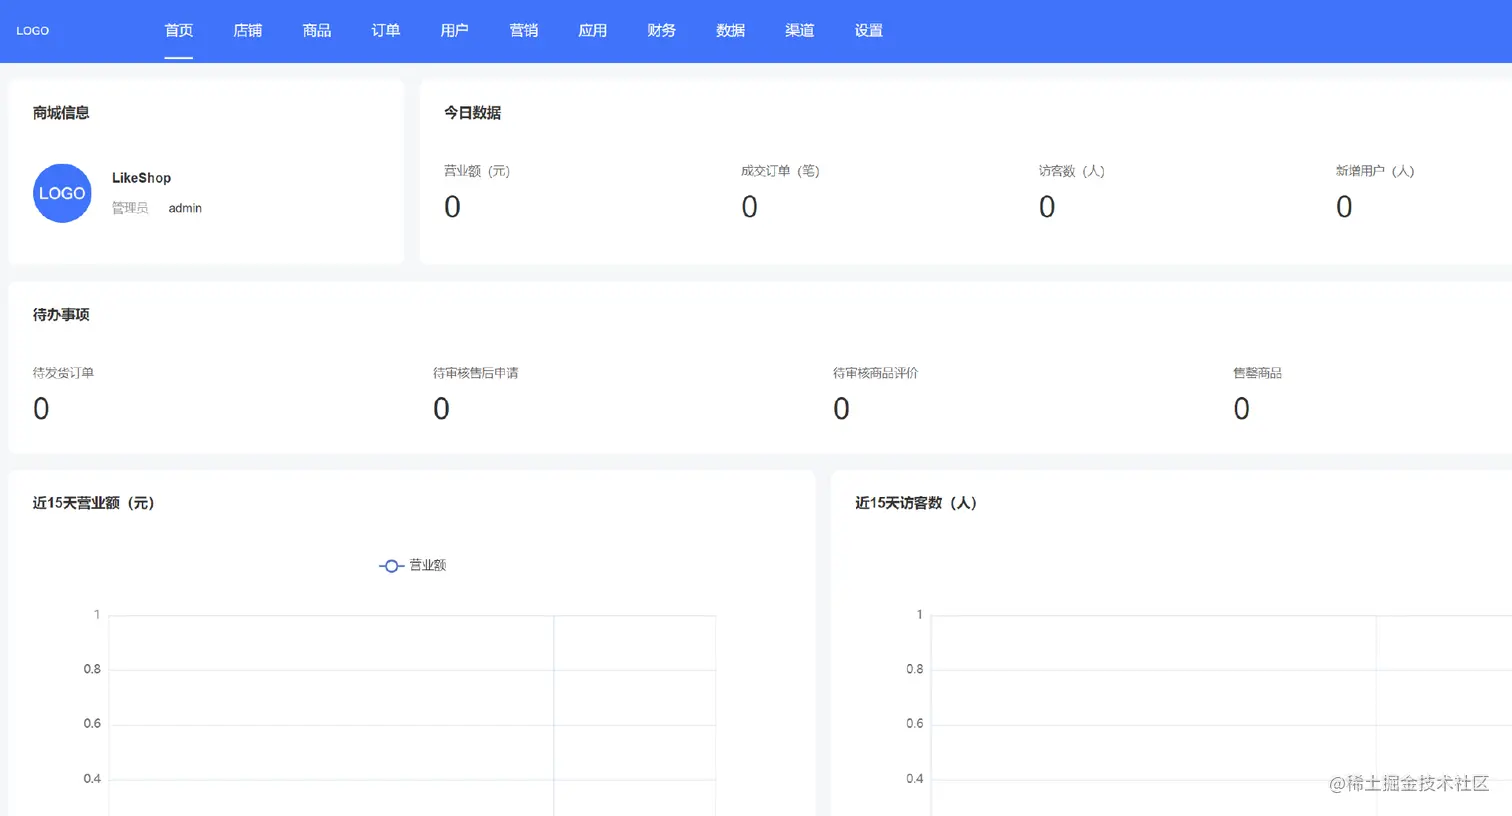The height and width of the screenshot is (816, 1512).
Task: Click the 新增用户（人）value
Action: pyautogui.click(x=1344, y=206)
